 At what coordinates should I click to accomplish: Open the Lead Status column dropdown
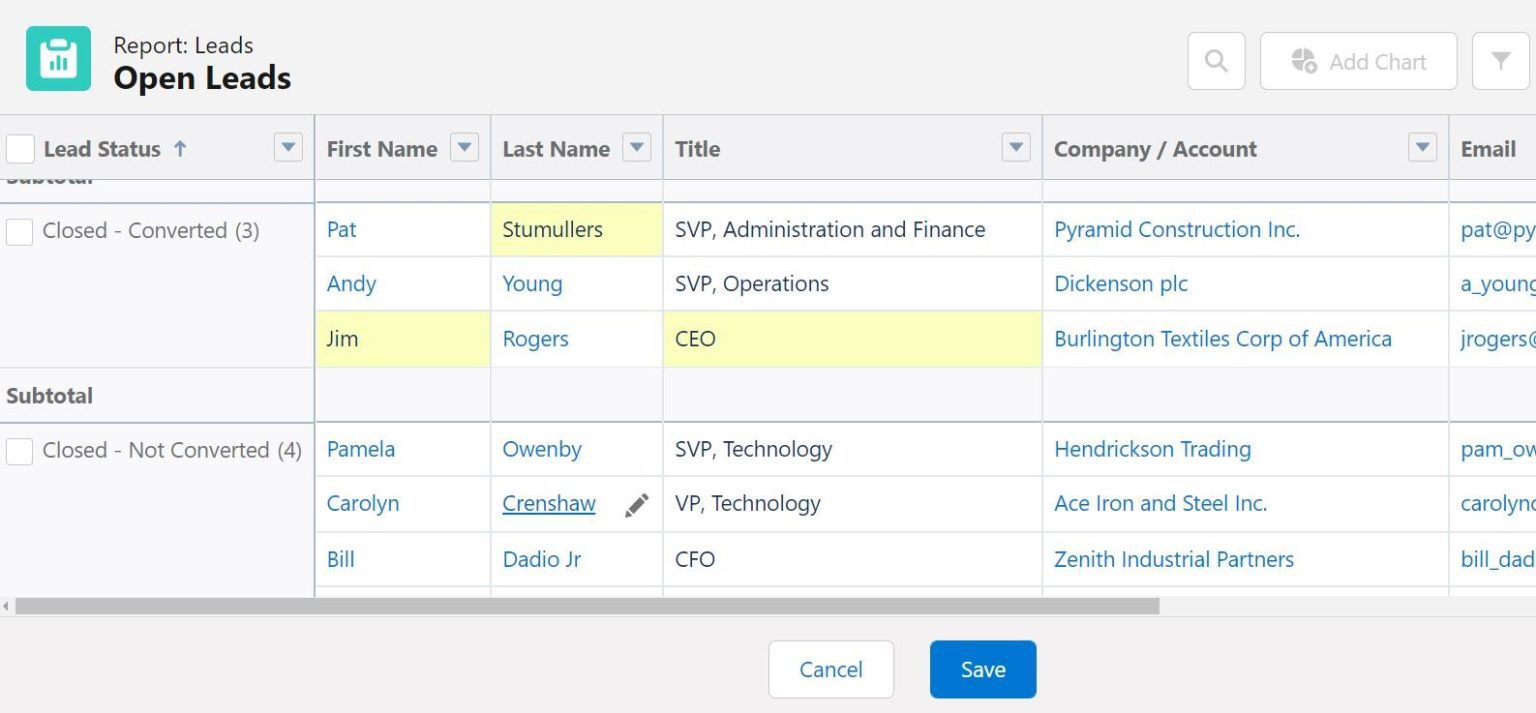click(288, 148)
